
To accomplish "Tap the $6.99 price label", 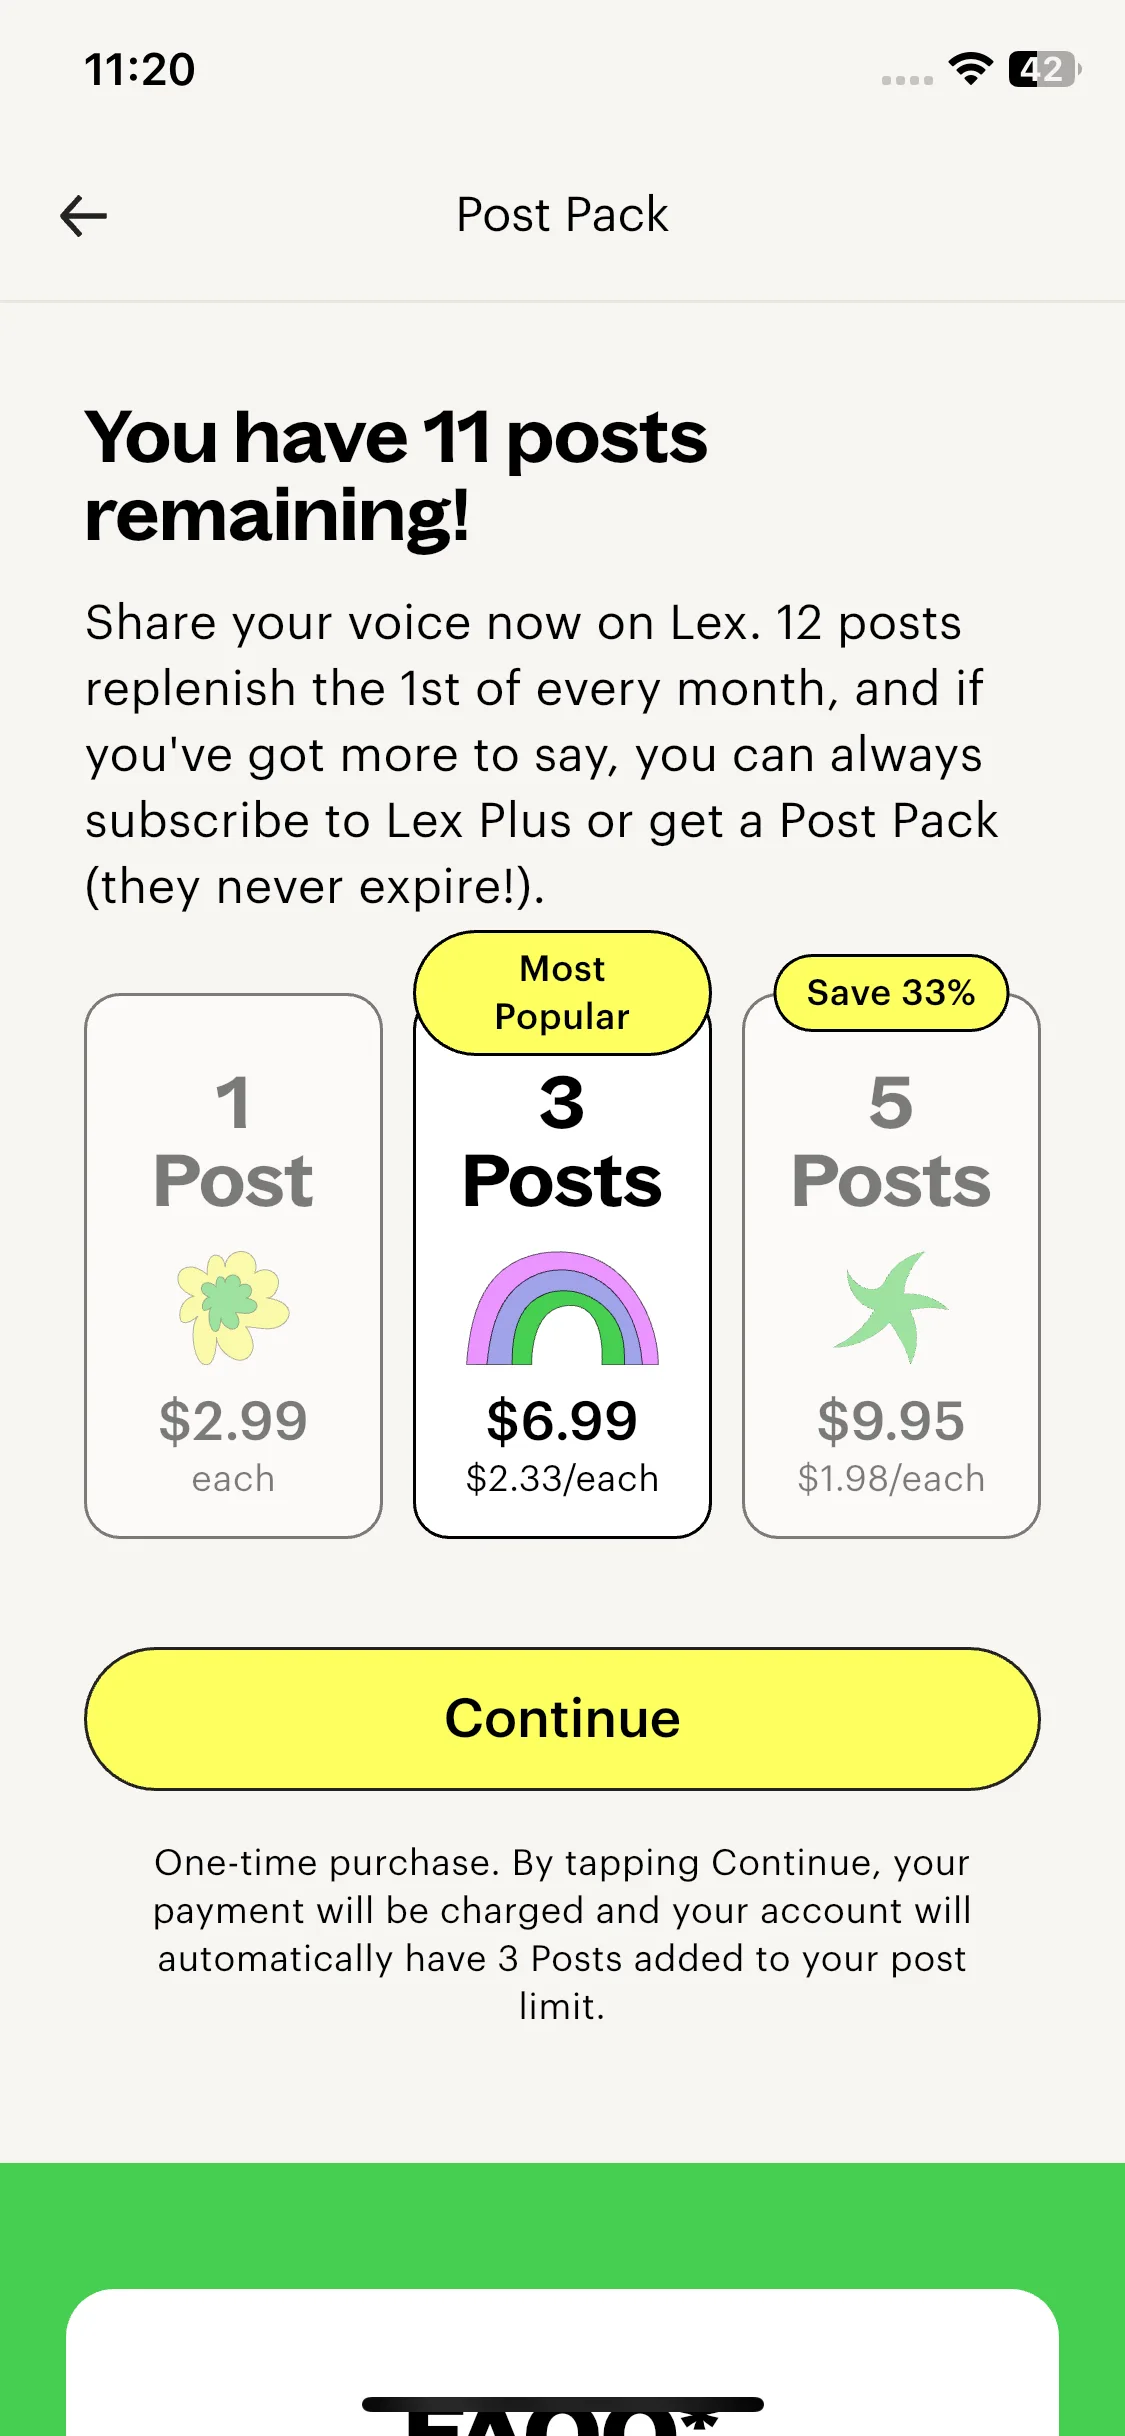I will pyautogui.click(x=562, y=1421).
